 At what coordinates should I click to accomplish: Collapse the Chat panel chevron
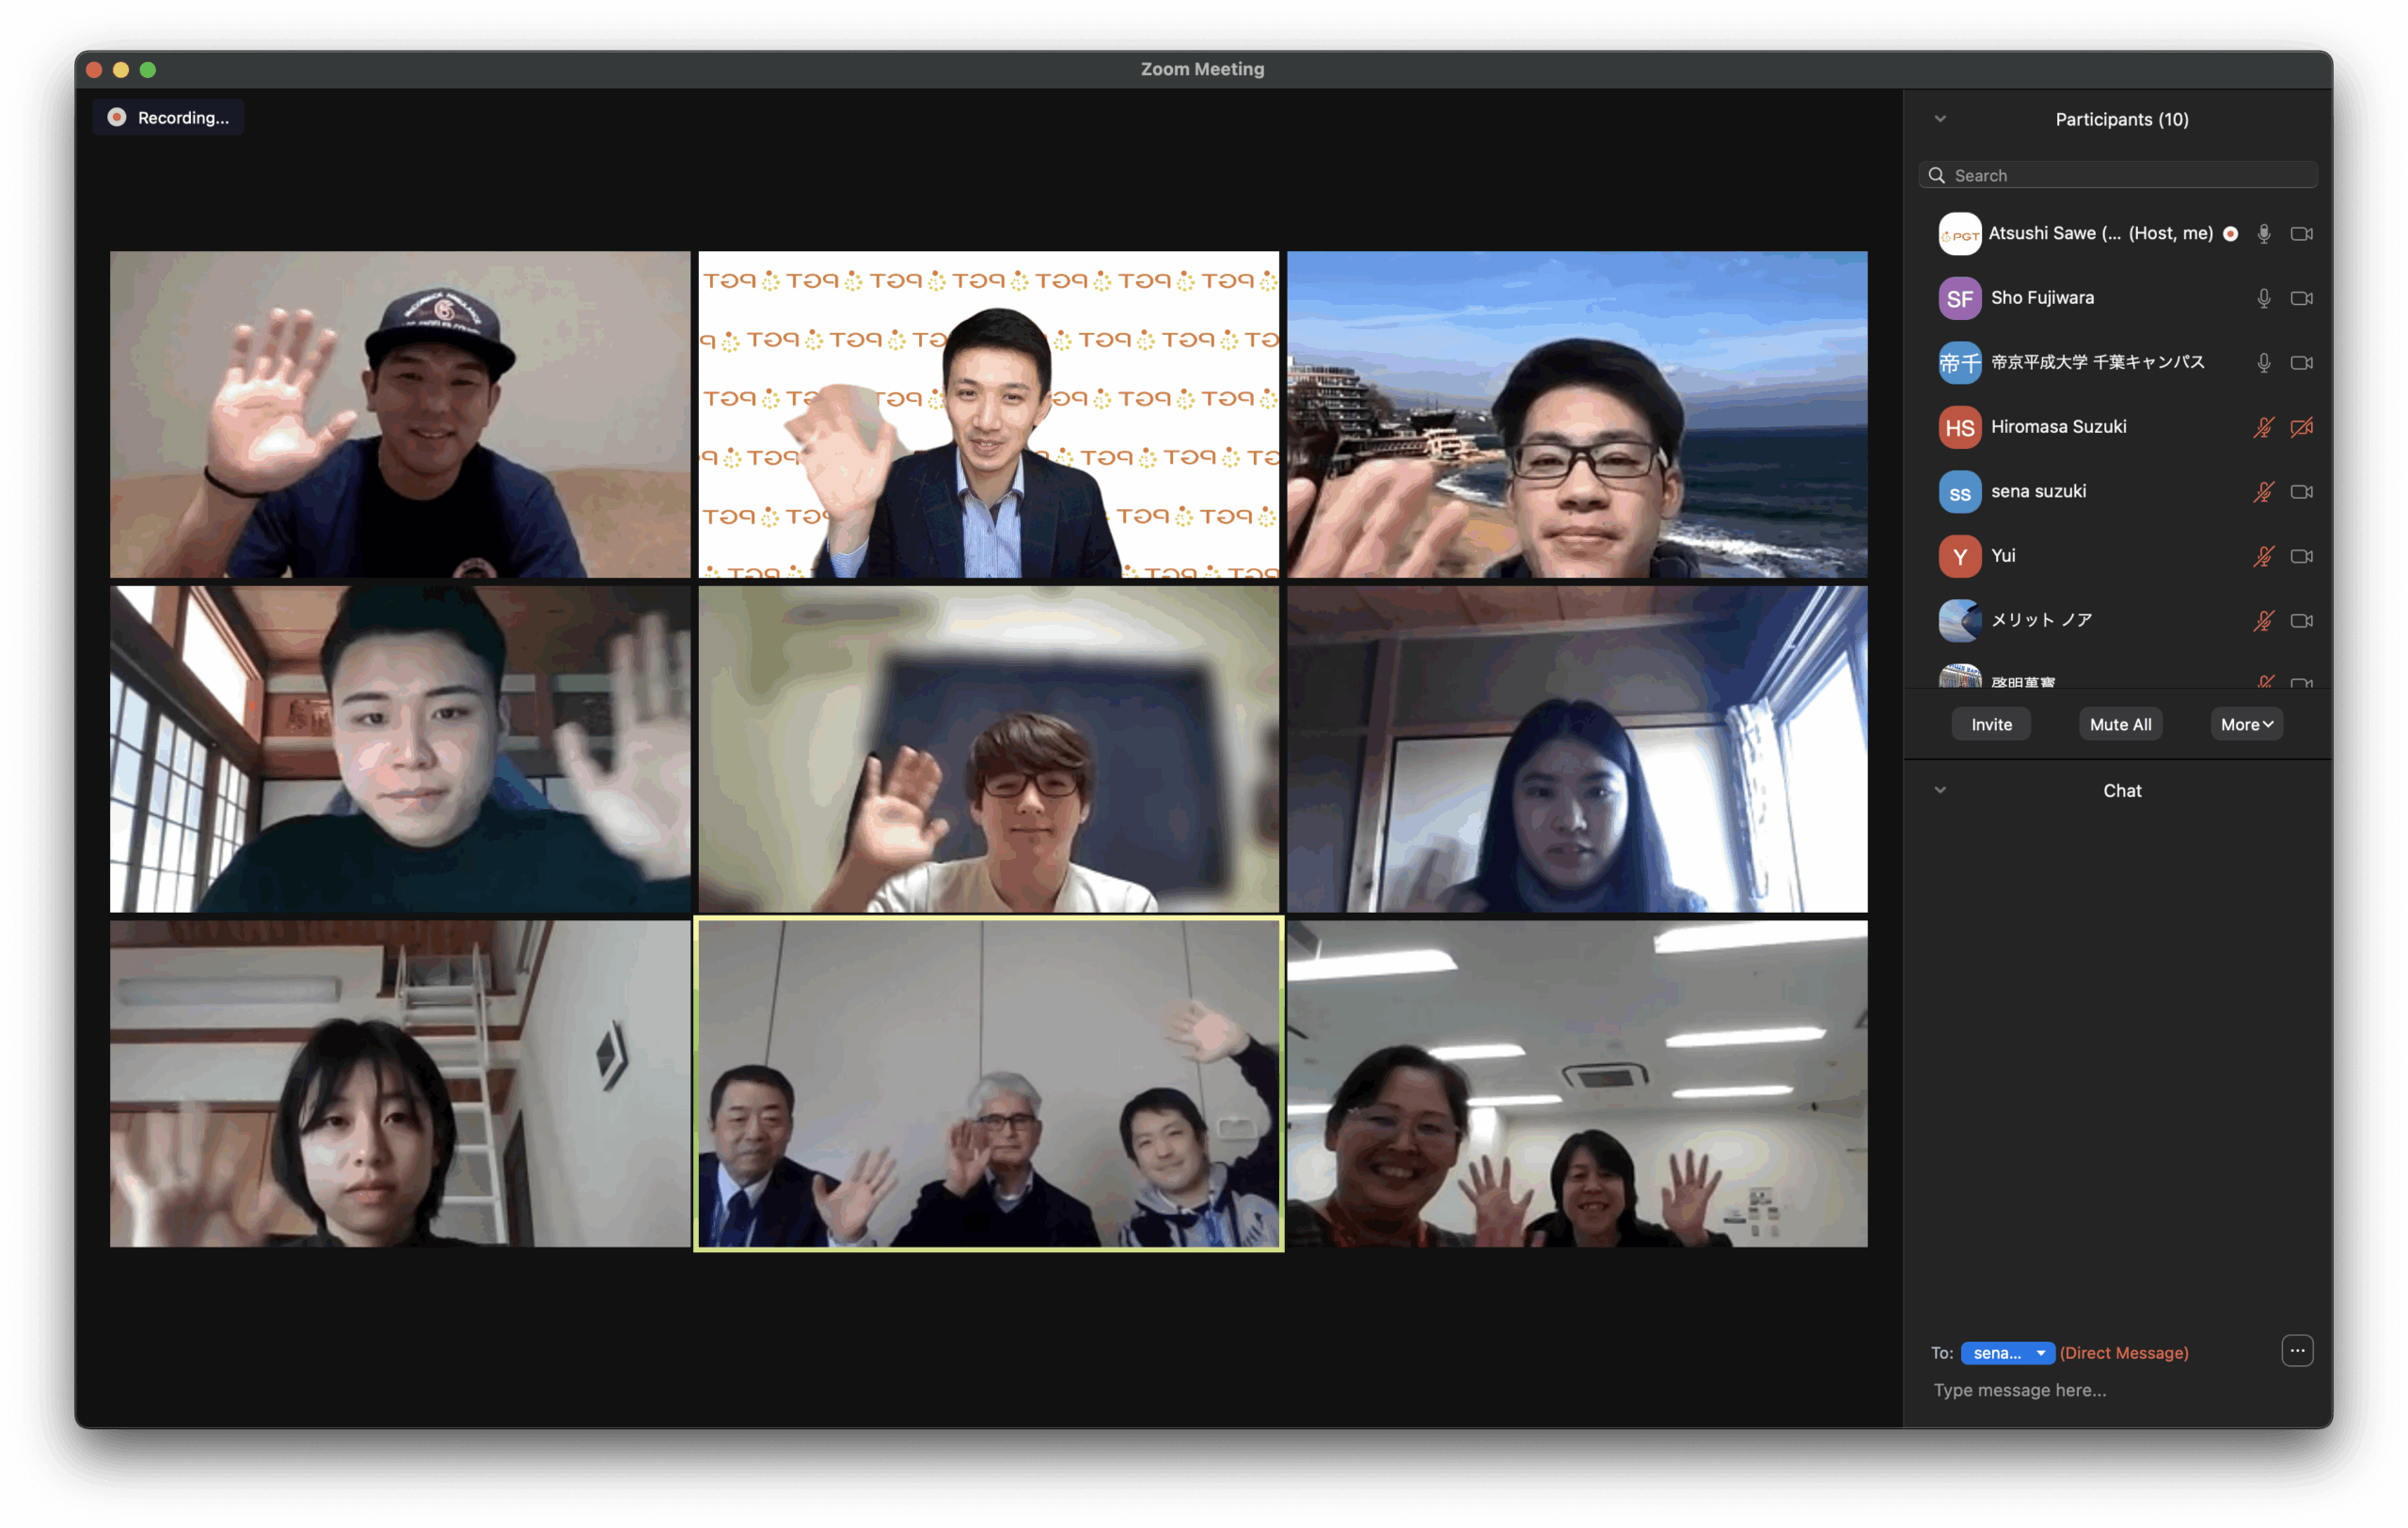pos(1940,790)
